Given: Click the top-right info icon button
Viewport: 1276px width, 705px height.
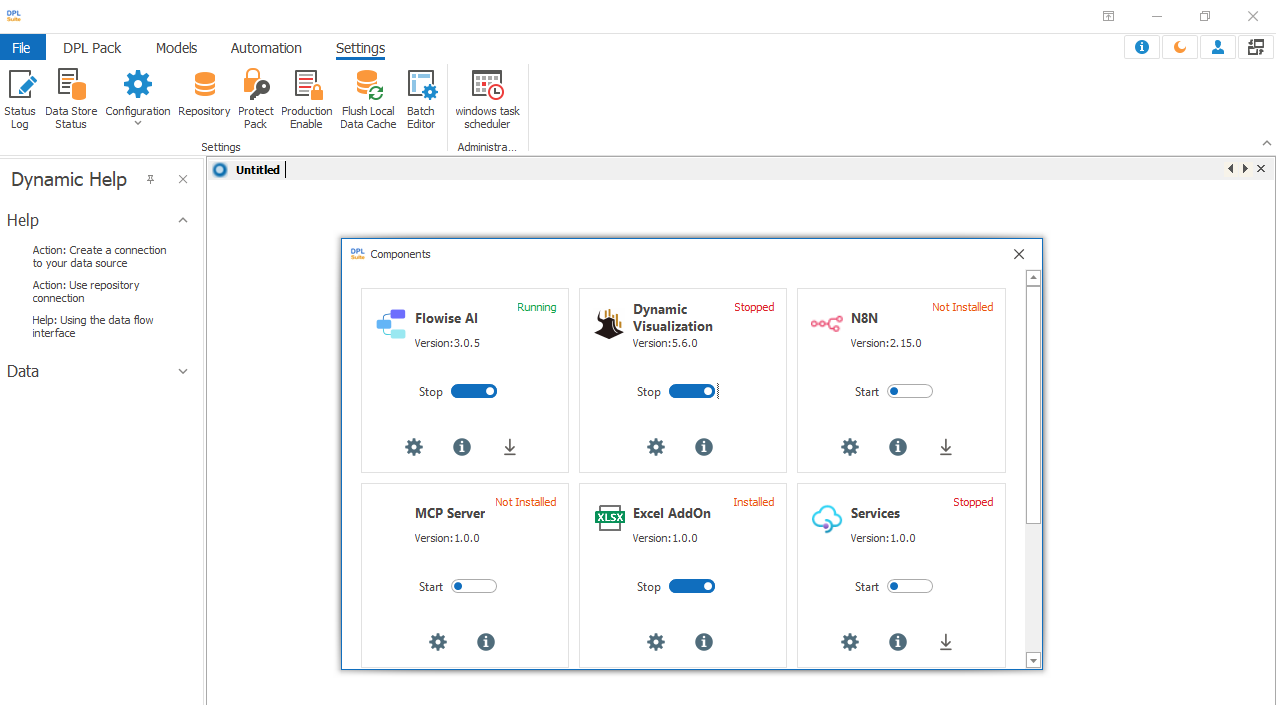Looking at the screenshot, I should pyautogui.click(x=1142, y=47).
